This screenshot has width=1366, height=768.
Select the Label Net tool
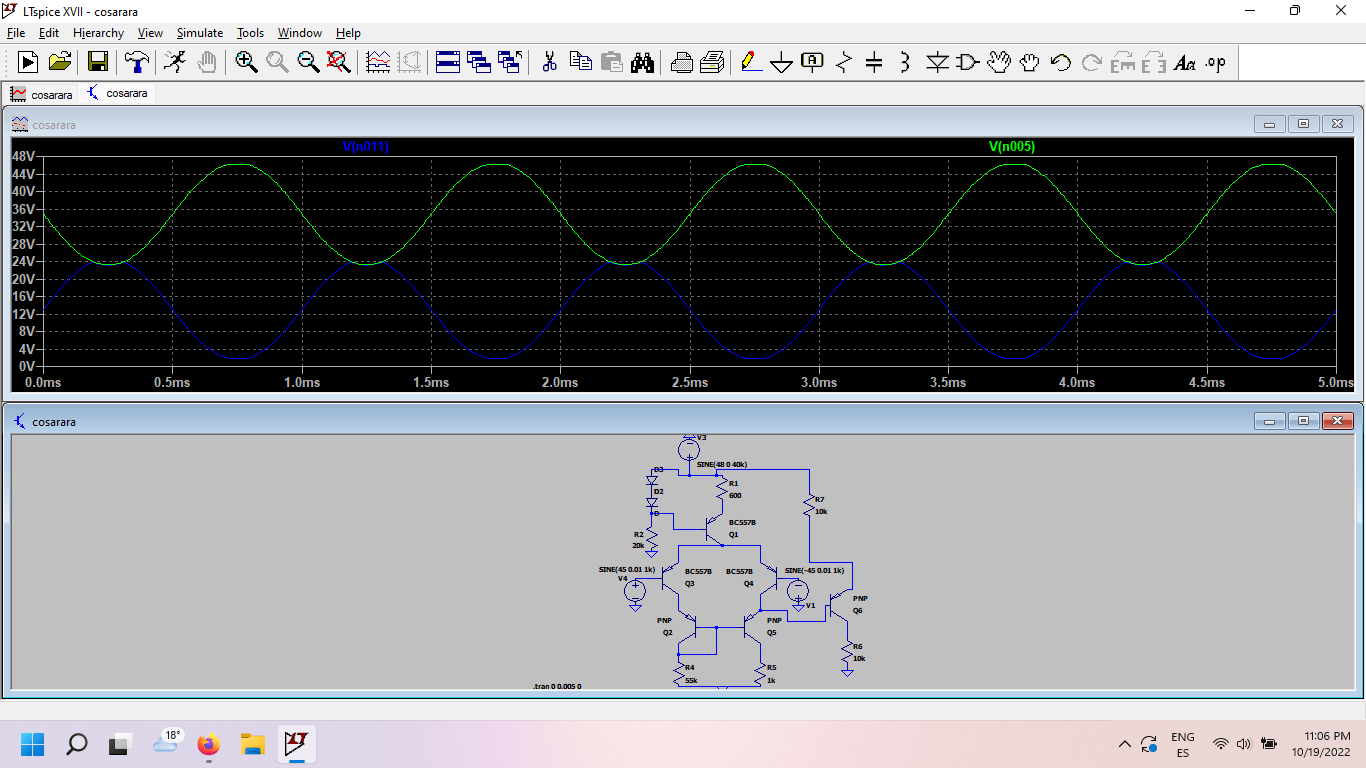[x=812, y=62]
